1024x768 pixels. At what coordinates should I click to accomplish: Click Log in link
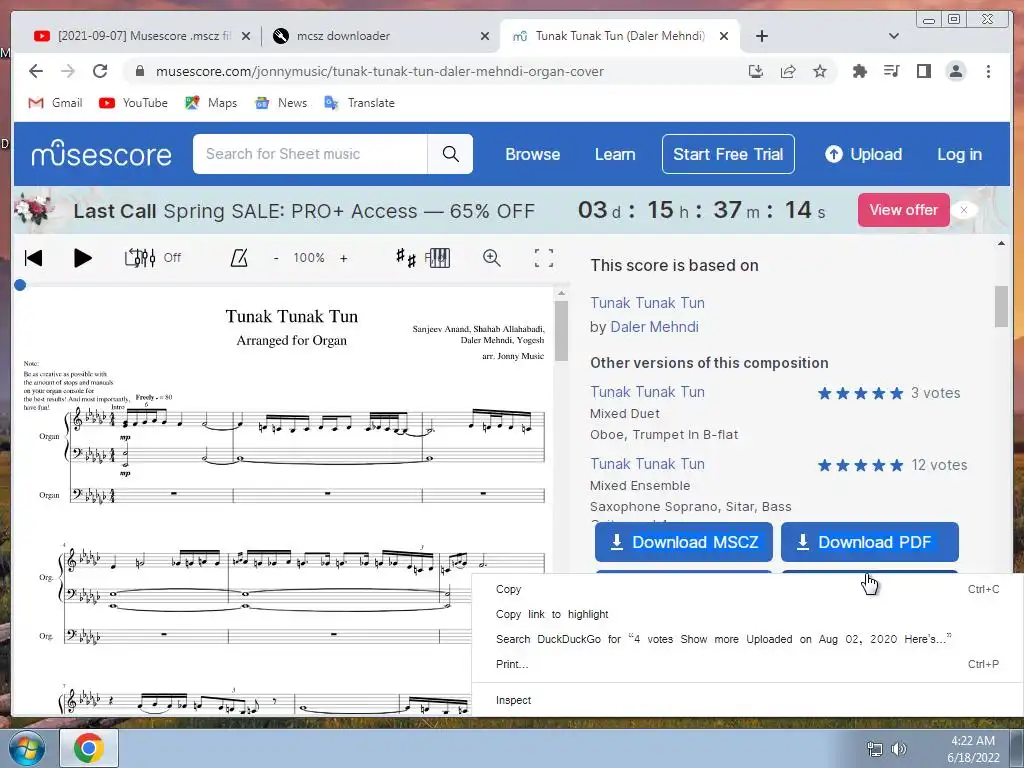[959, 155]
